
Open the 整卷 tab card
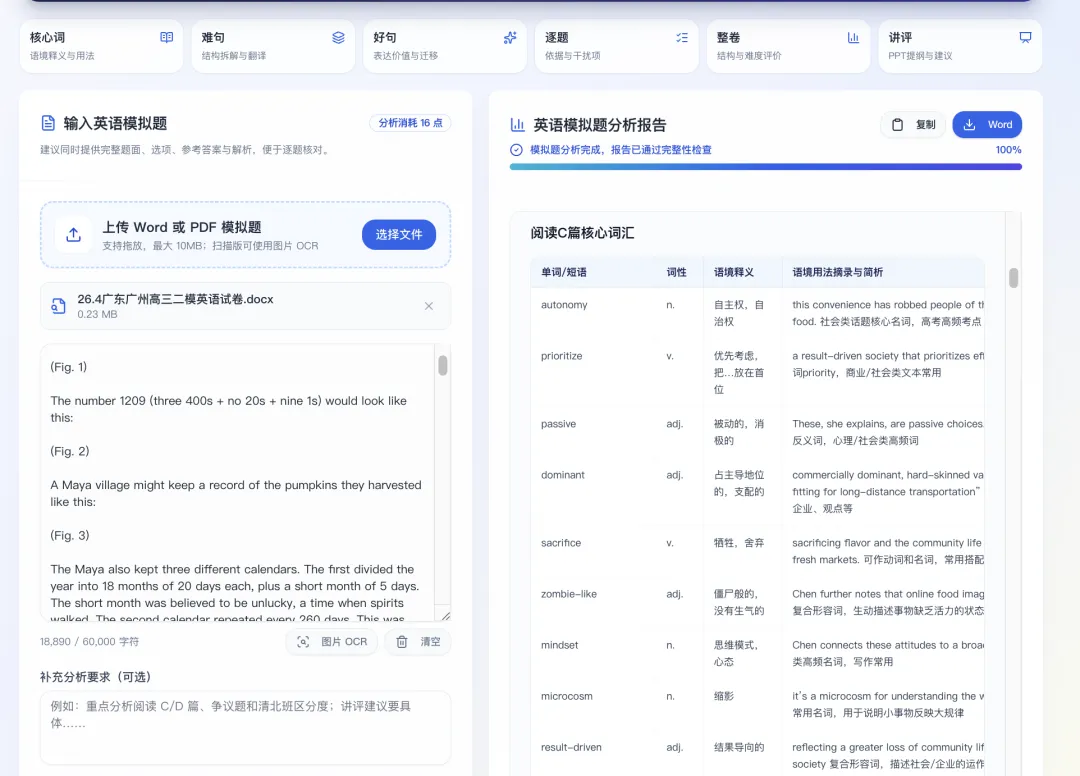point(789,46)
